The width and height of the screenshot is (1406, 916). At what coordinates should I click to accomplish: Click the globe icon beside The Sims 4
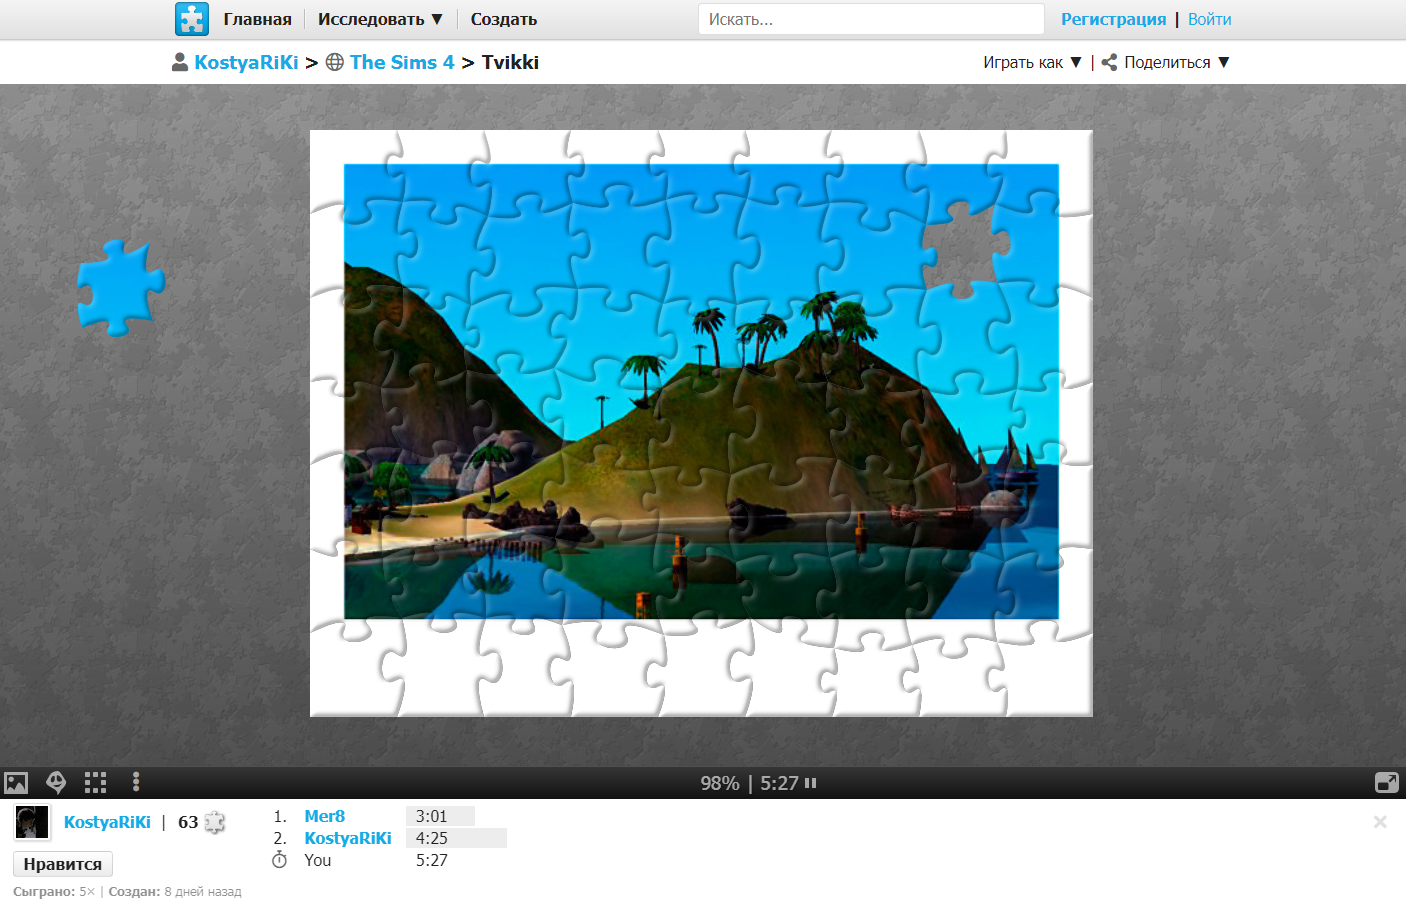(335, 62)
